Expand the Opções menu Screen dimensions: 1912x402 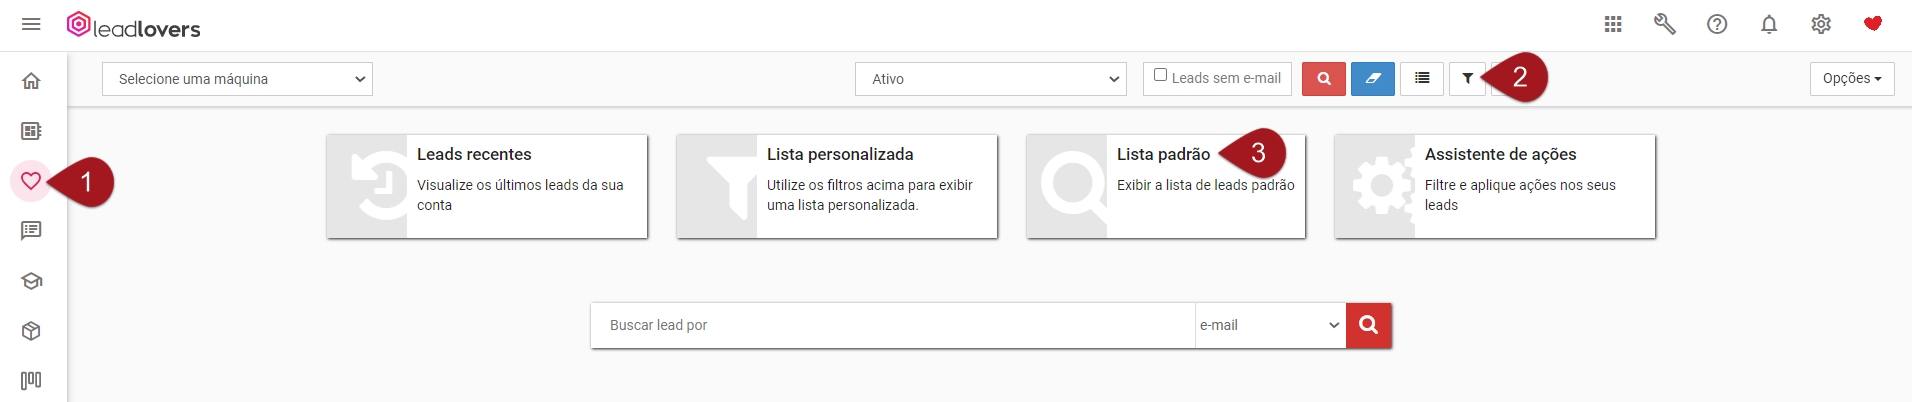(x=1852, y=79)
